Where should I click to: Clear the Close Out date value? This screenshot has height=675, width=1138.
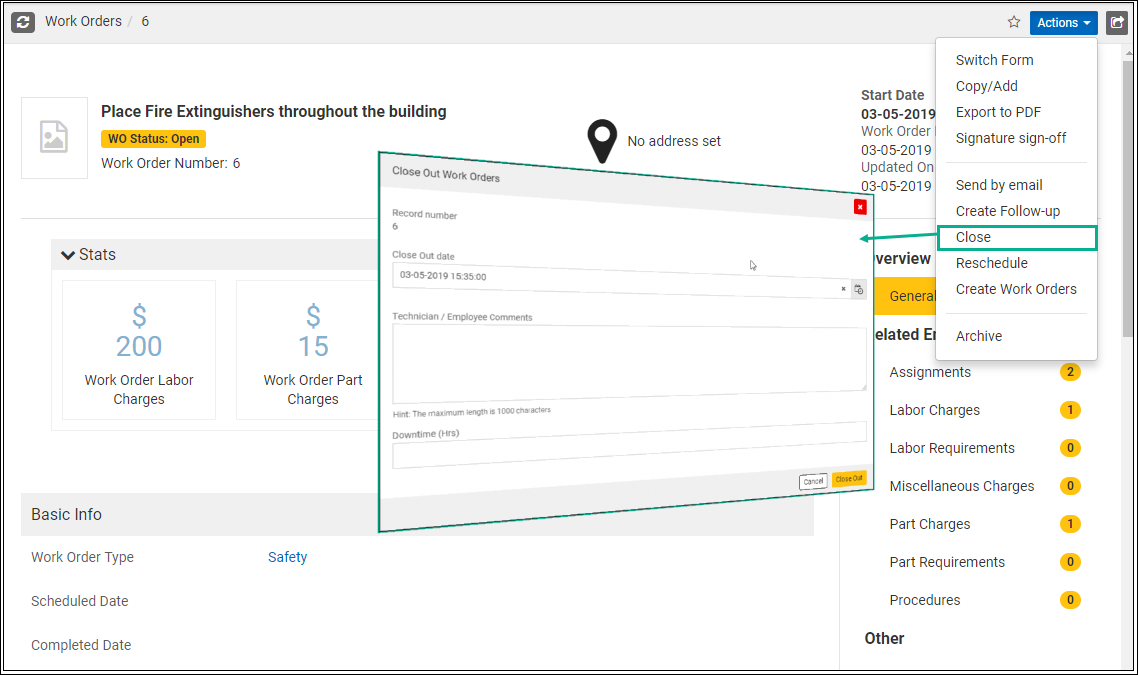843,289
